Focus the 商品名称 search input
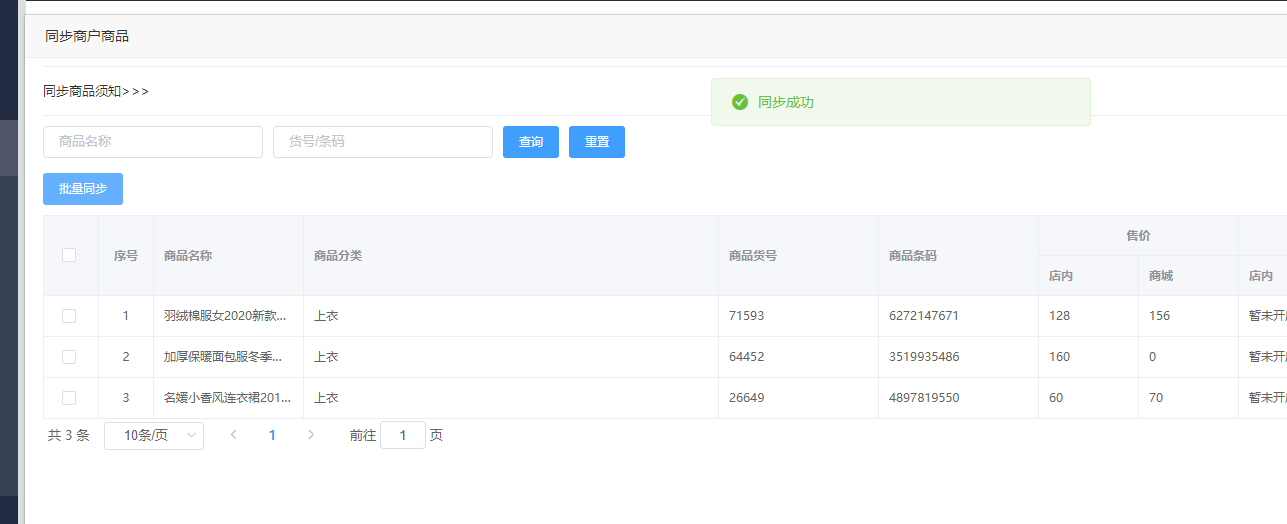1287x524 pixels. tap(153, 142)
